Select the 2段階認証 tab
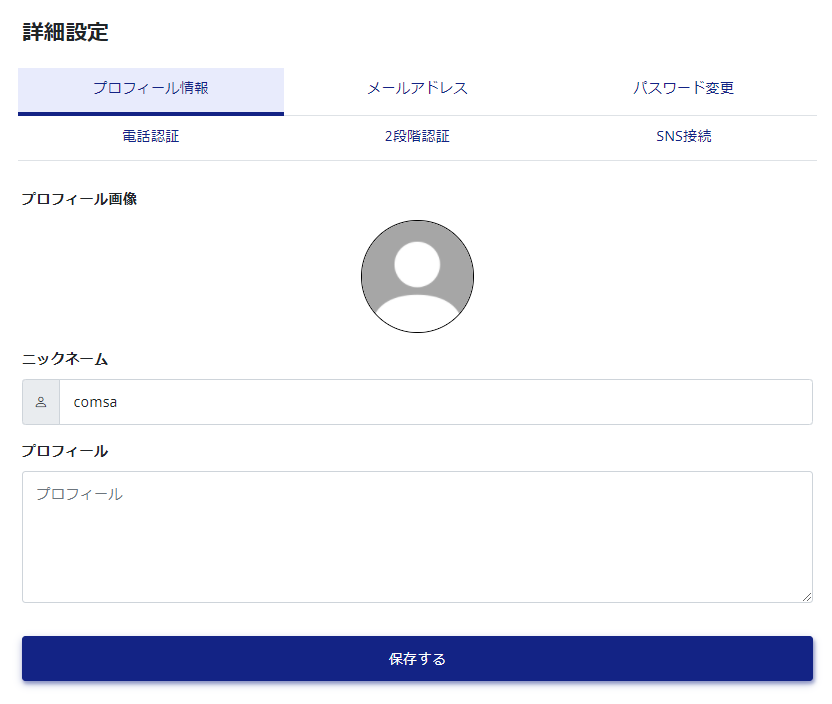 tap(417, 137)
